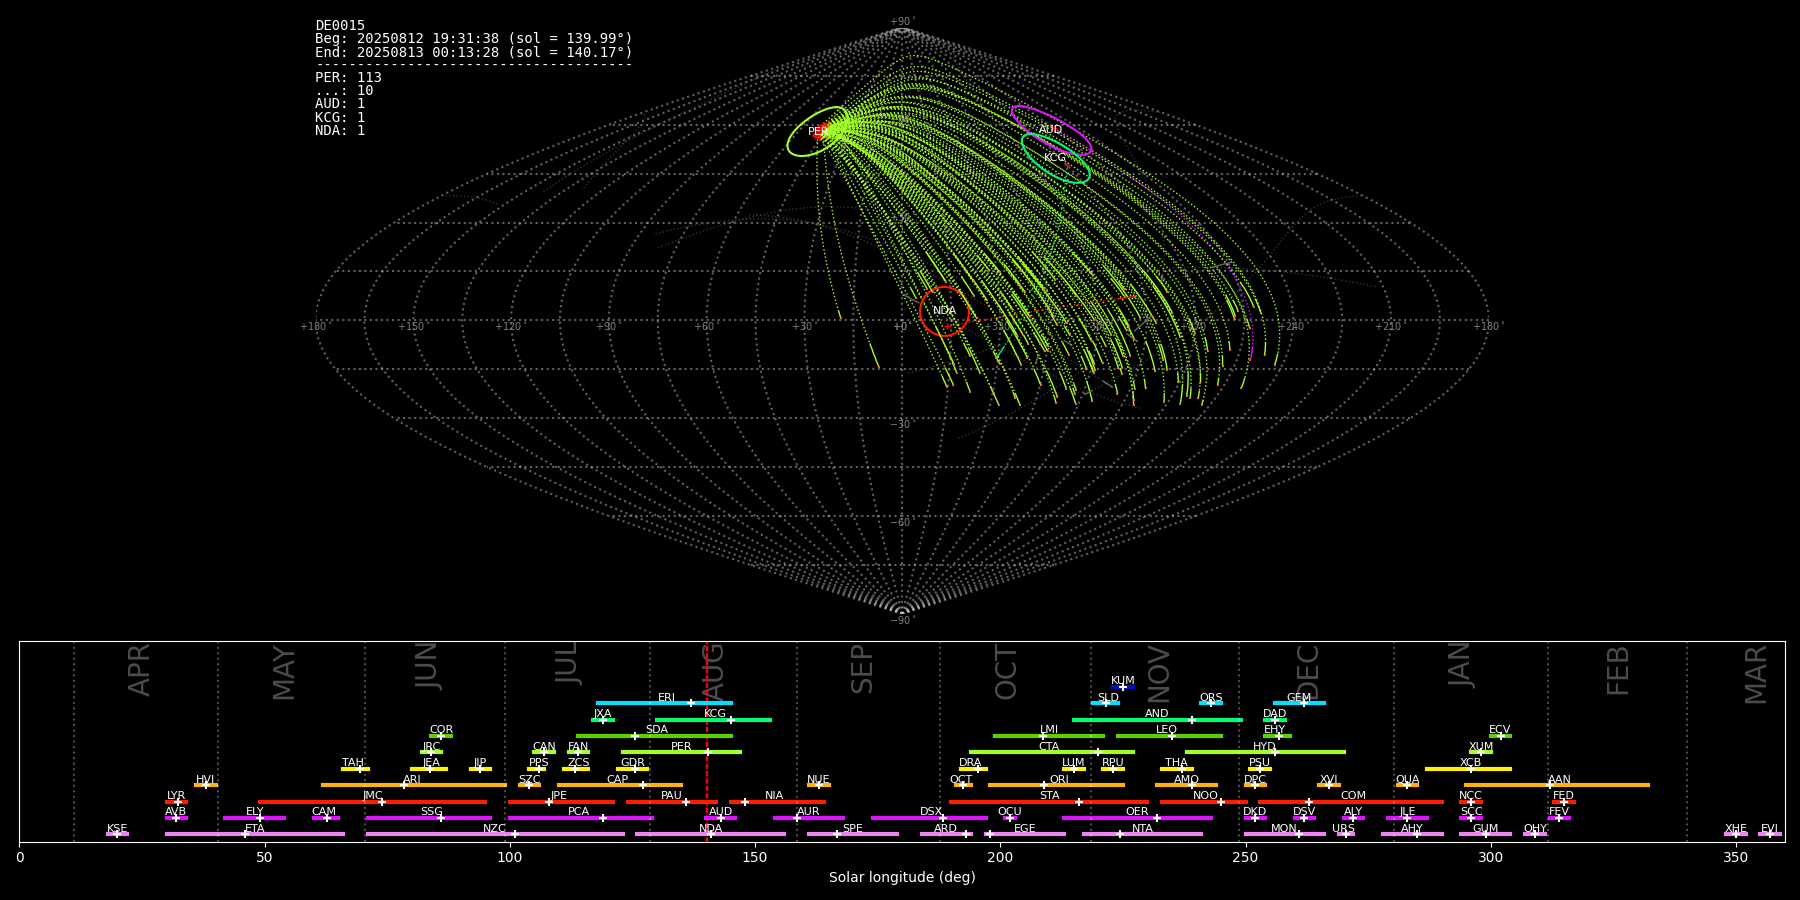Click the -90° label at map bottom

[902, 620]
